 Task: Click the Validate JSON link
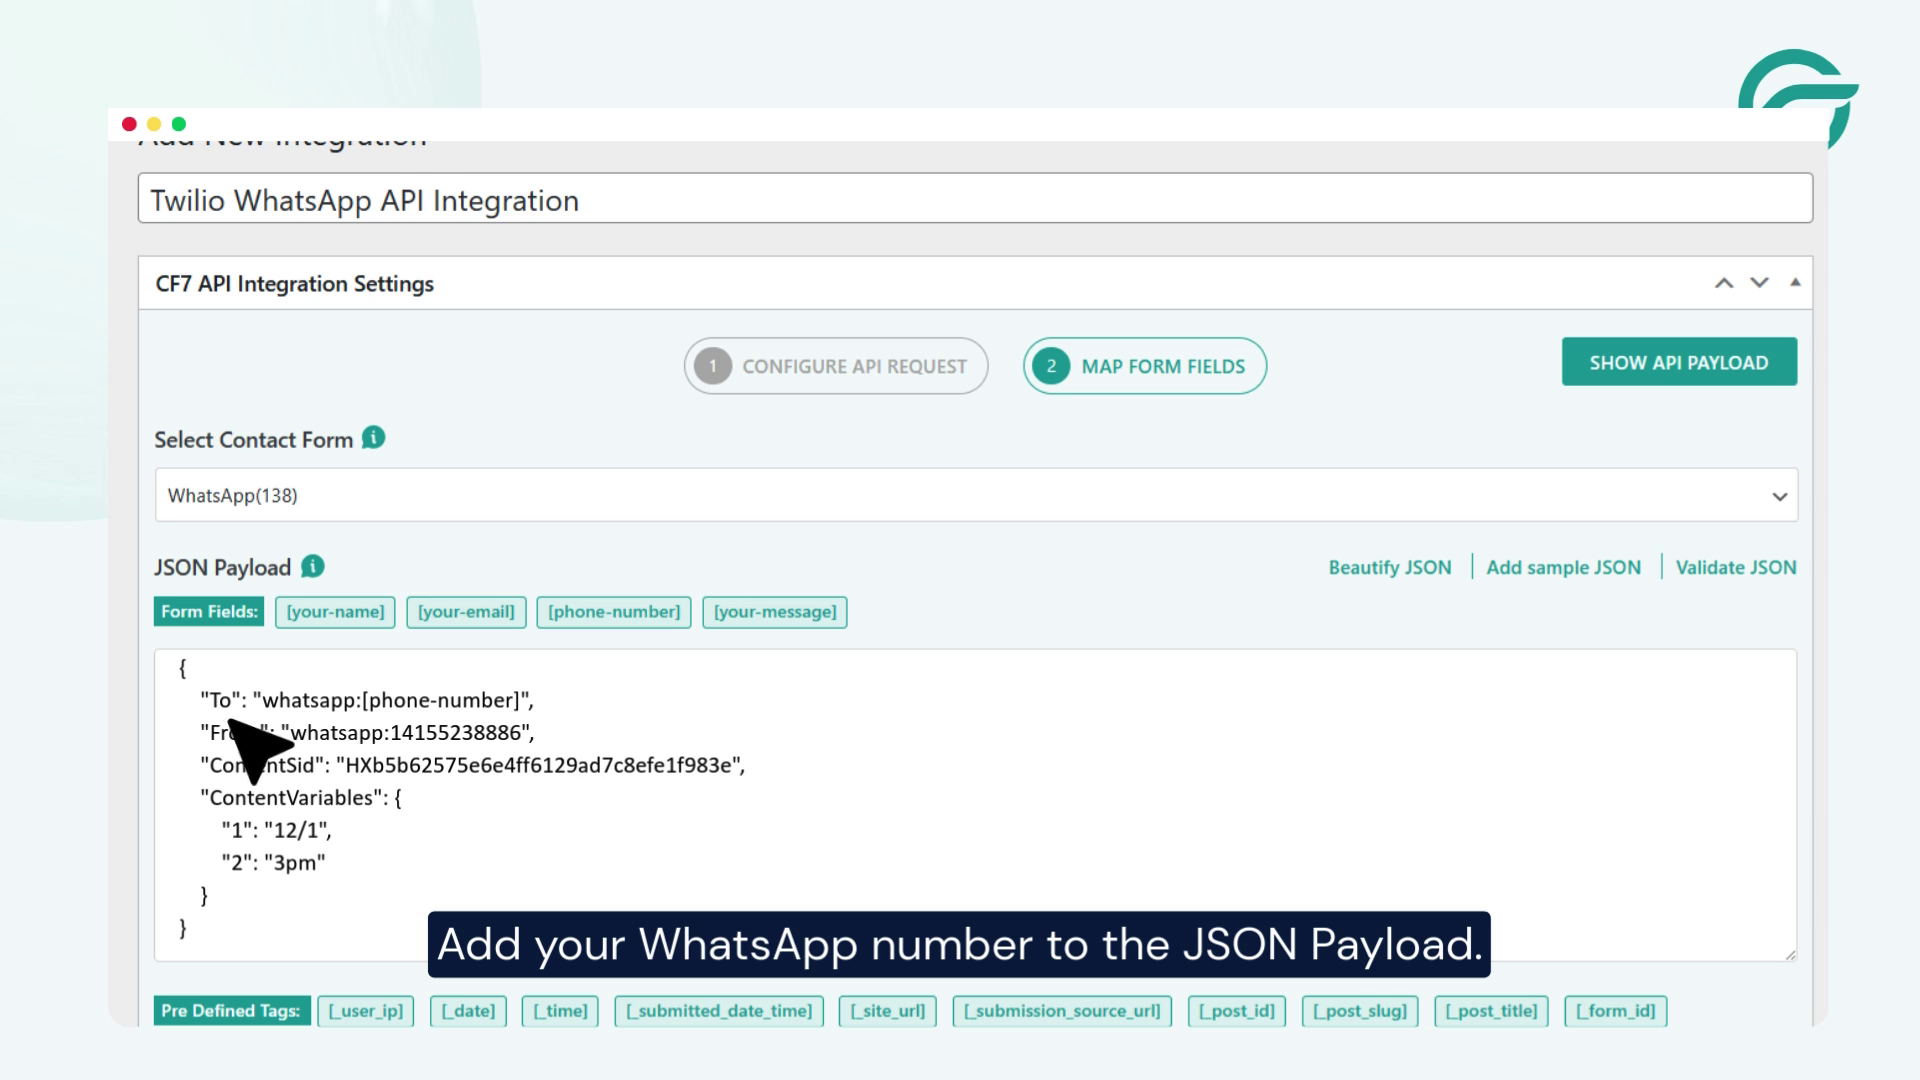tap(1737, 567)
